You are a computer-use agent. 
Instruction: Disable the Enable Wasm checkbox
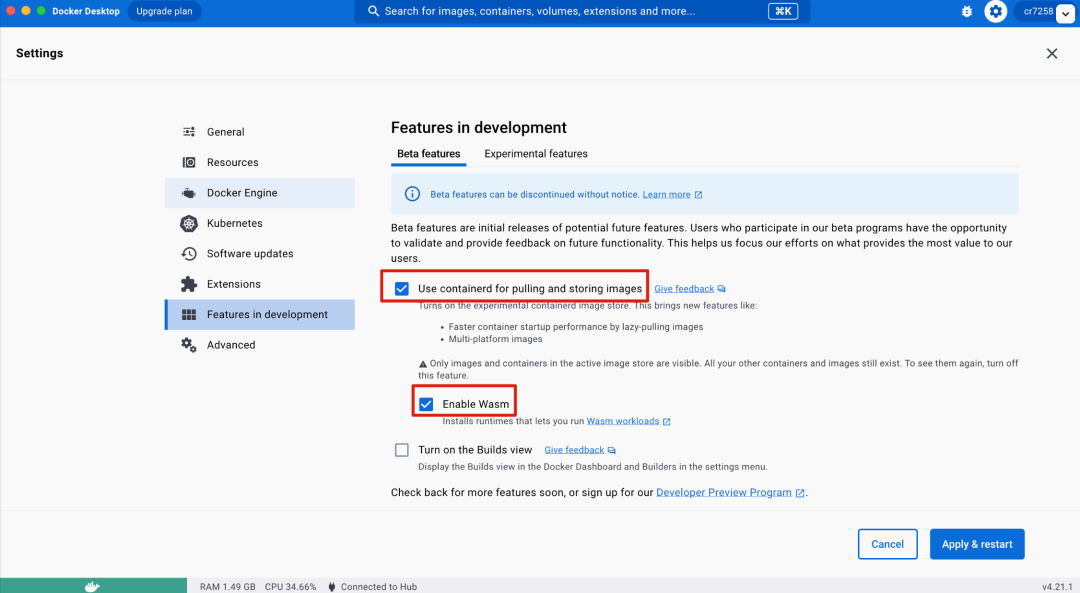pos(427,404)
